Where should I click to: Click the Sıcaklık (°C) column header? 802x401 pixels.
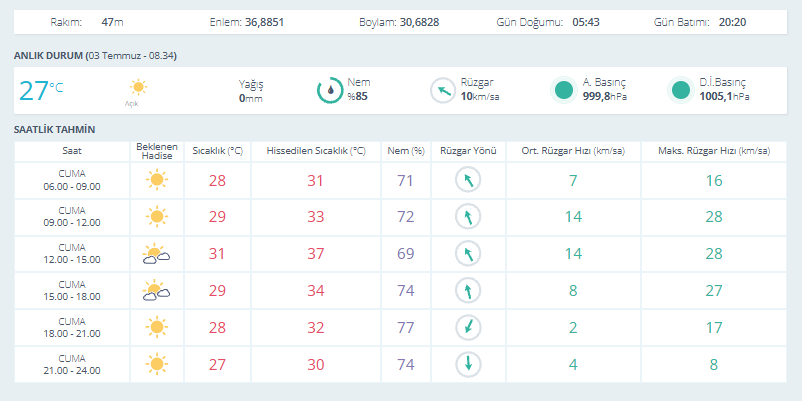coord(217,151)
